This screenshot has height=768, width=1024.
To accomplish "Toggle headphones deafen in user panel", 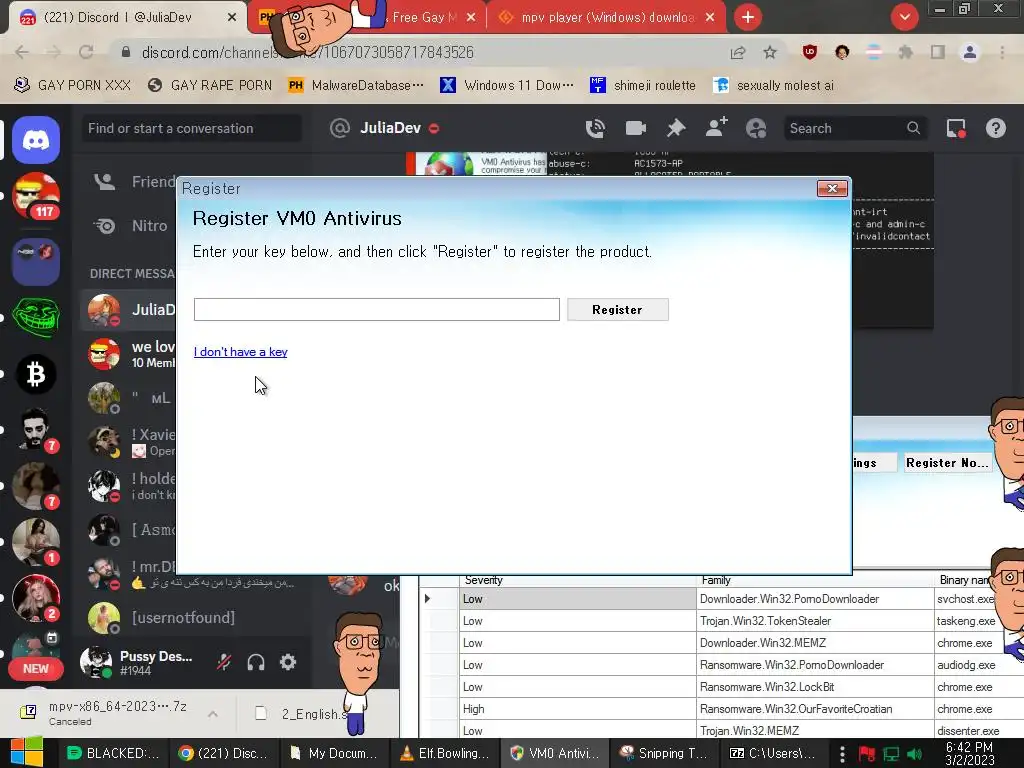I will pos(256,662).
